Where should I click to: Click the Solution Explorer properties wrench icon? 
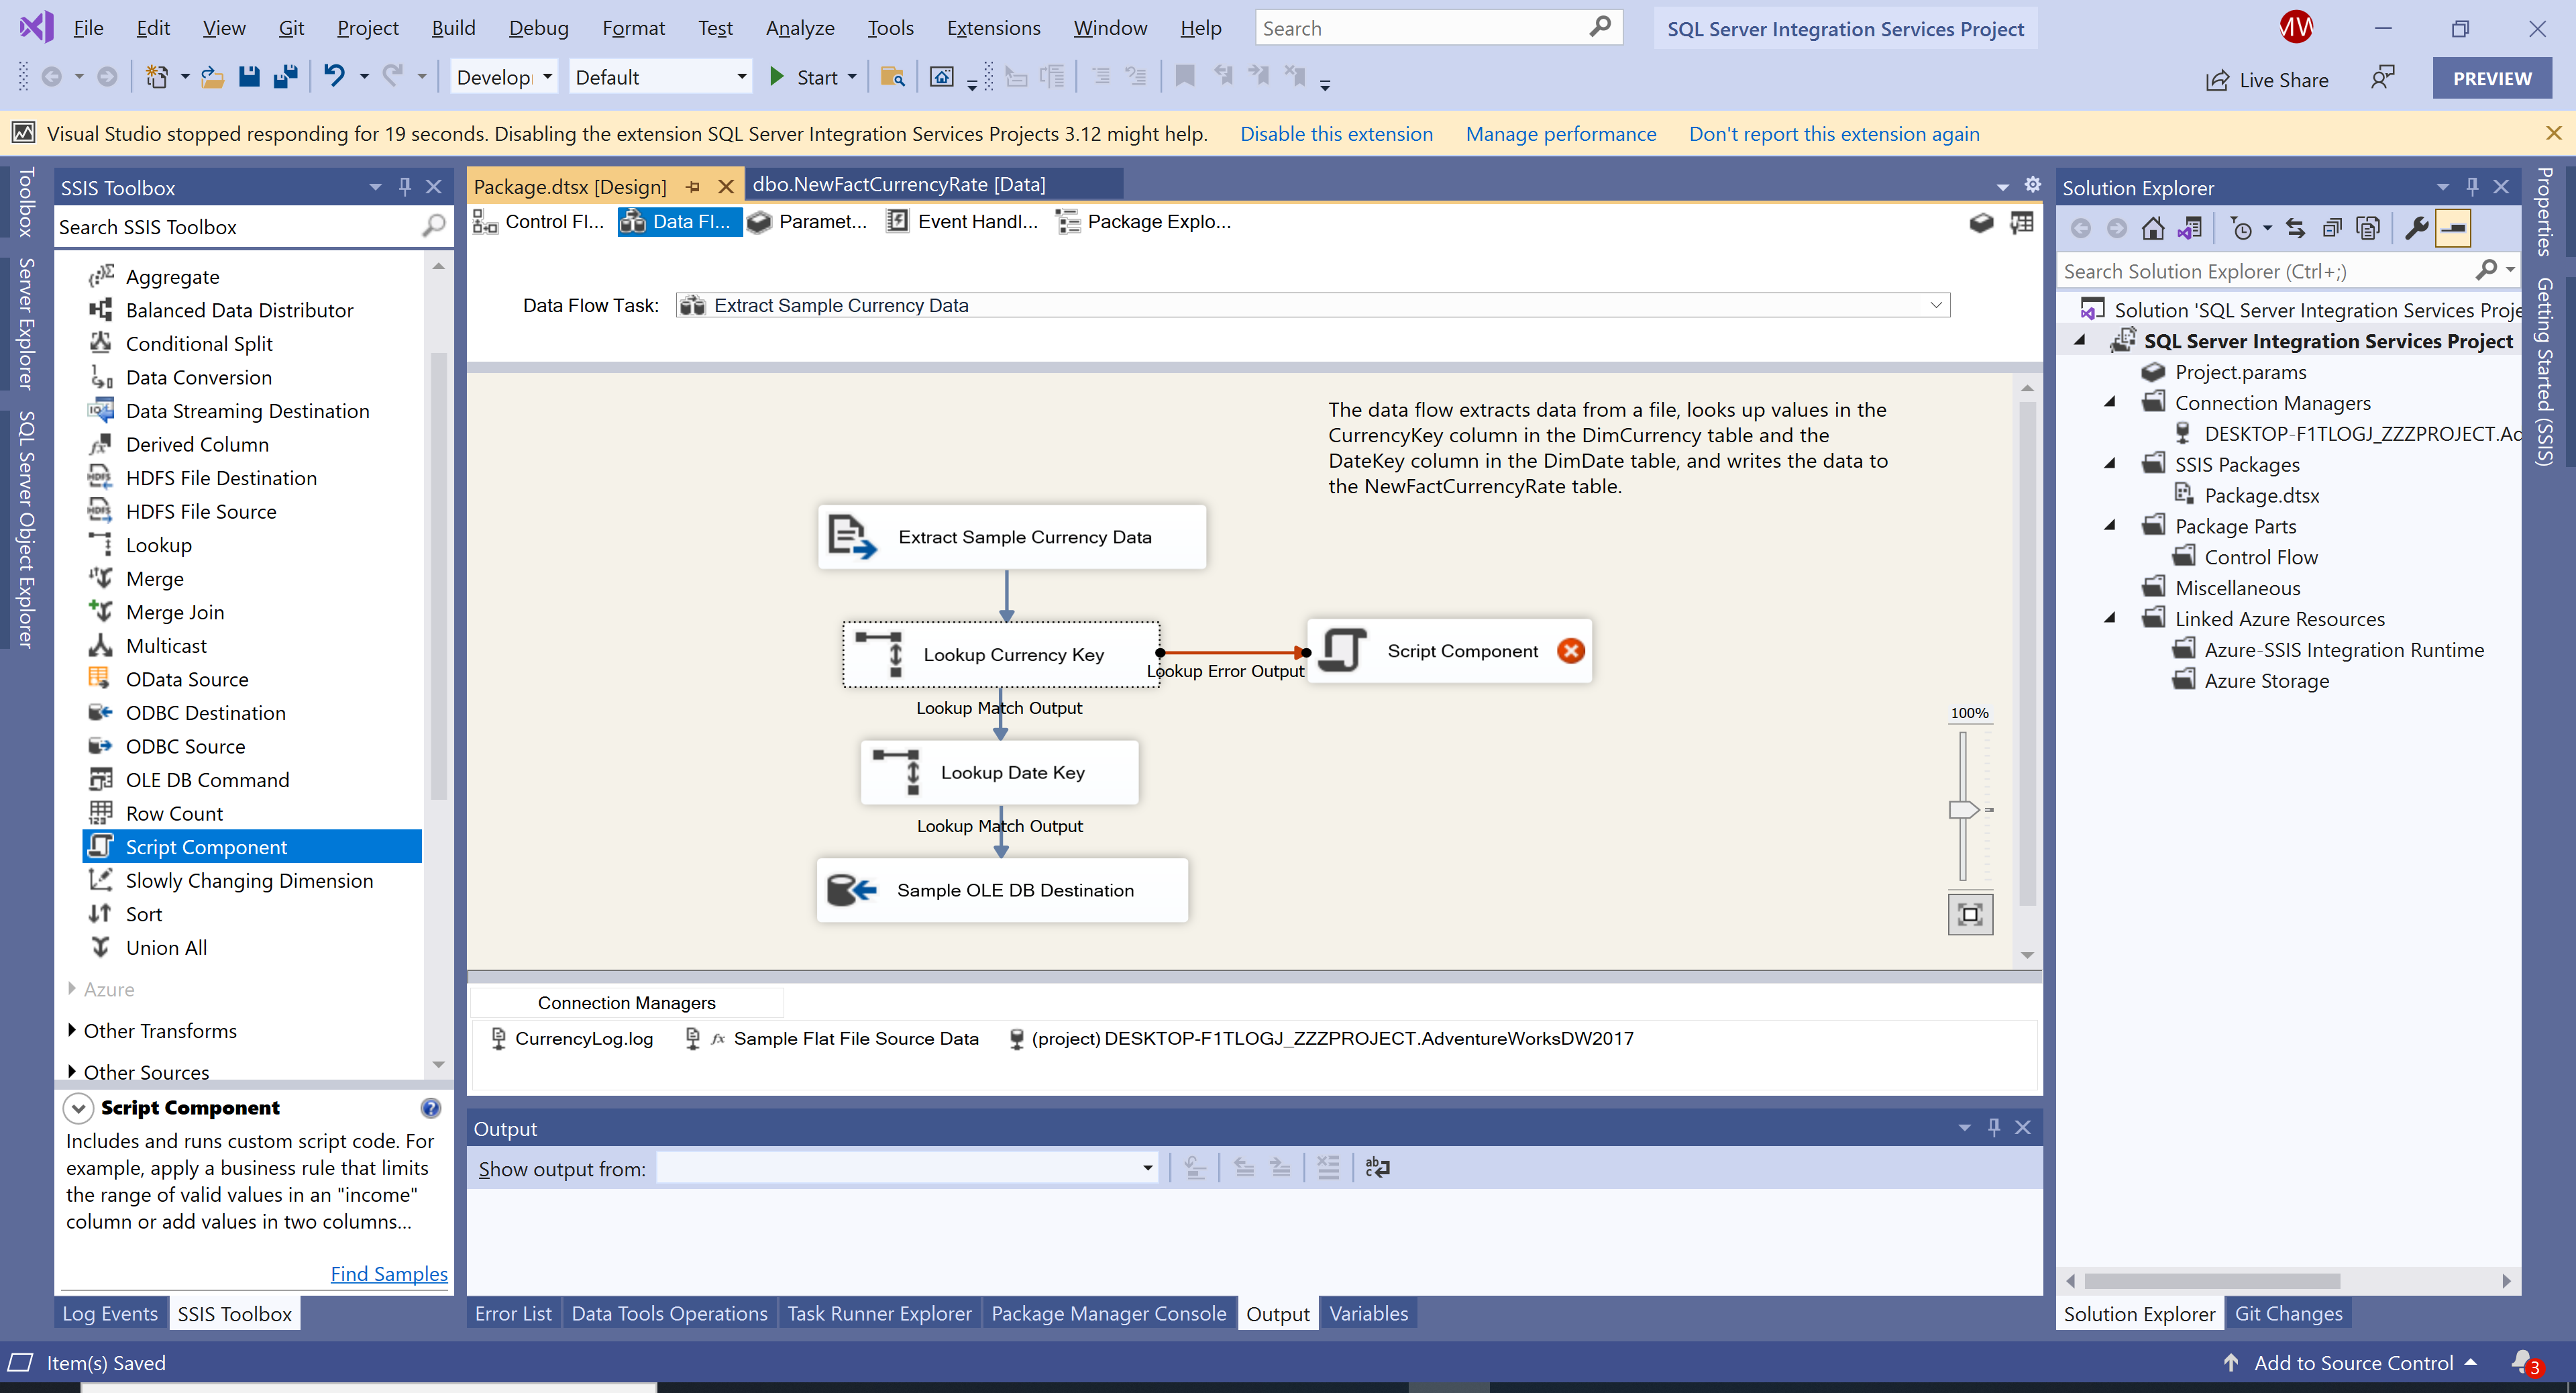point(2416,229)
